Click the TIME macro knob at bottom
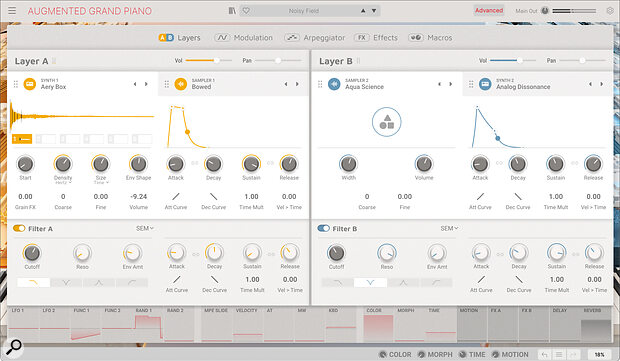This screenshot has height=361, width=620. (x=463, y=355)
